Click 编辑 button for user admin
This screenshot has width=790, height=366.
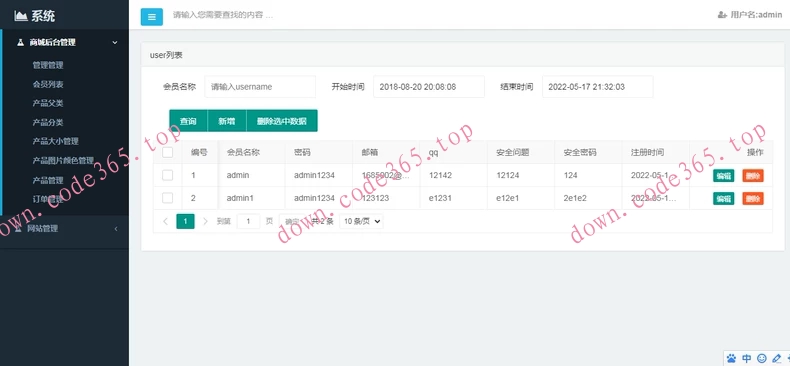pos(723,176)
